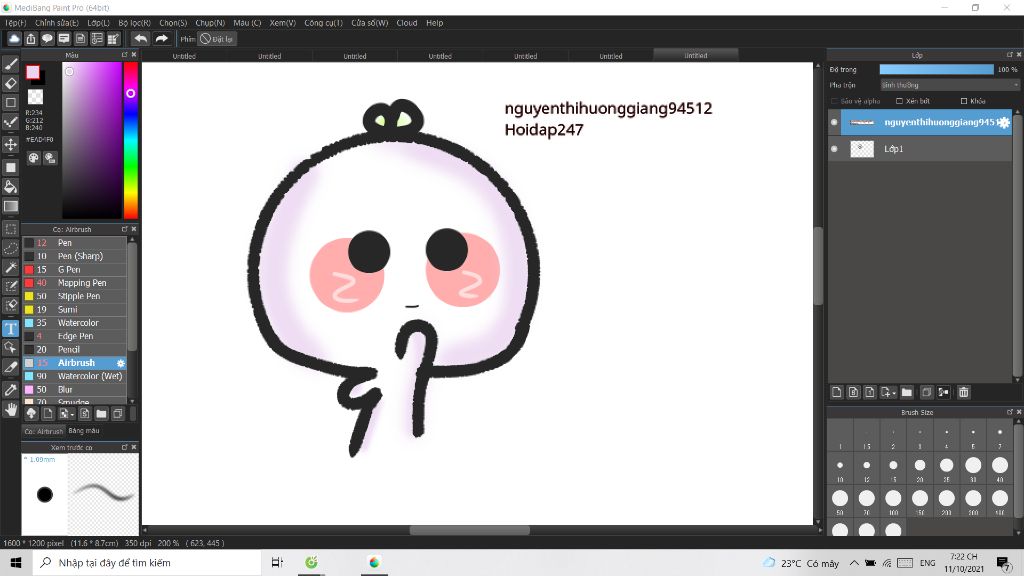Expand the add special layer dropdown

[x=893, y=393]
